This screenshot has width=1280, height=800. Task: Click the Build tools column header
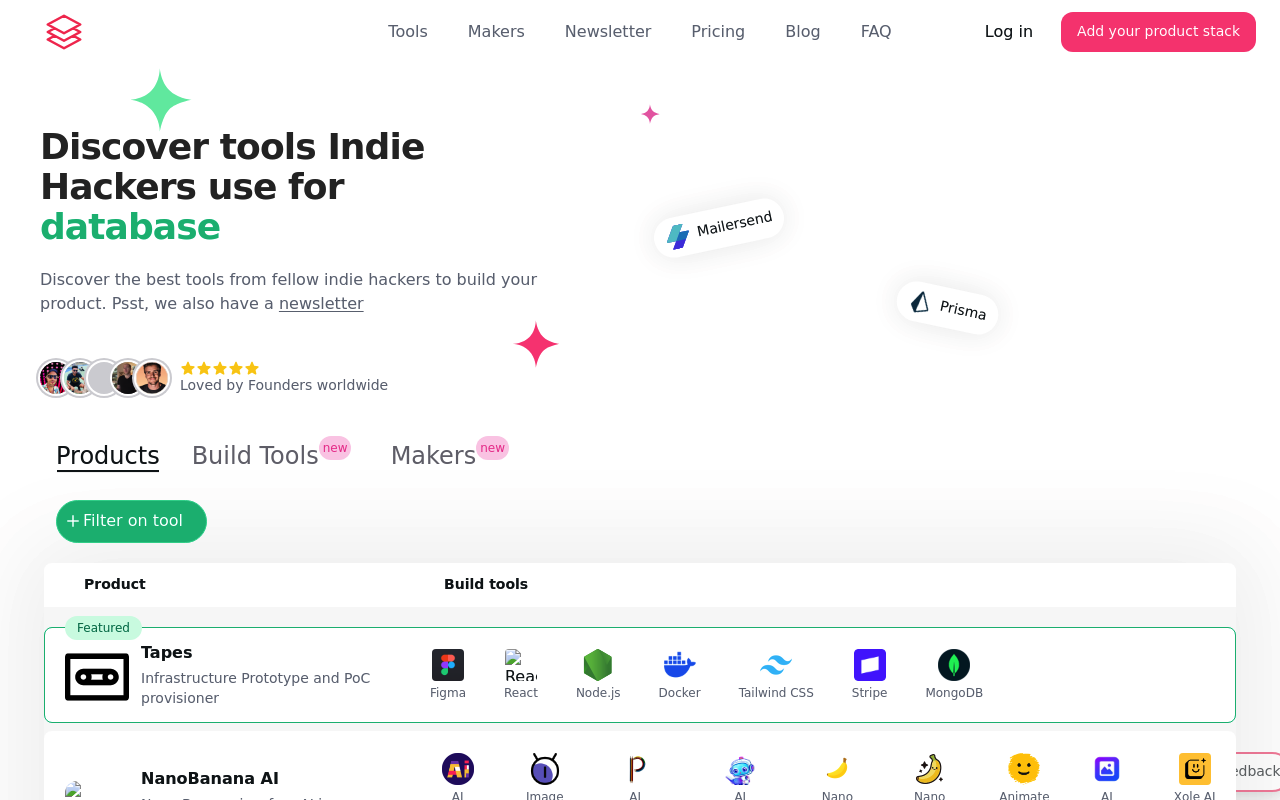point(486,584)
